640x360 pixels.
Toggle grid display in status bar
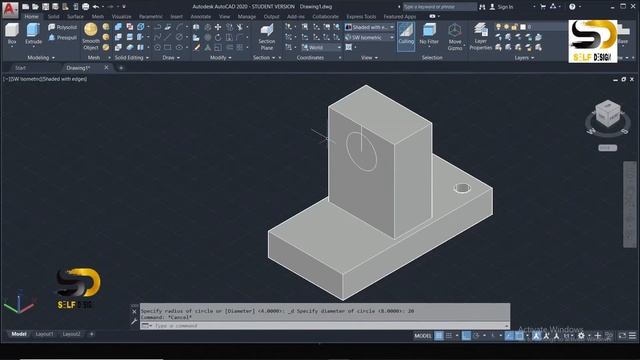coord(439,336)
